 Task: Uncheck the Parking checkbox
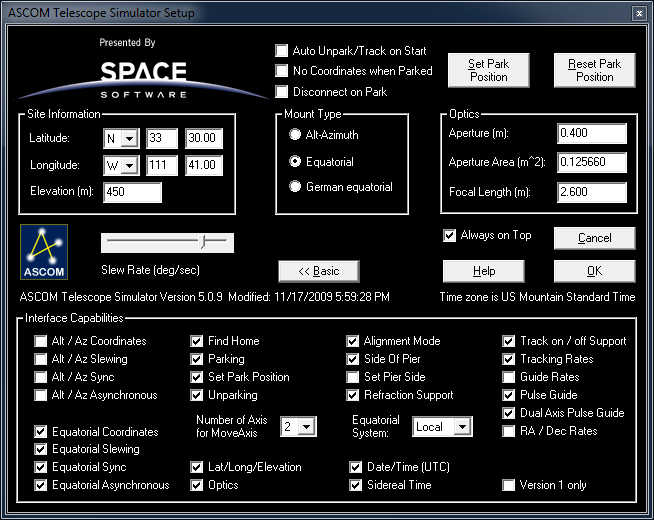coord(196,359)
